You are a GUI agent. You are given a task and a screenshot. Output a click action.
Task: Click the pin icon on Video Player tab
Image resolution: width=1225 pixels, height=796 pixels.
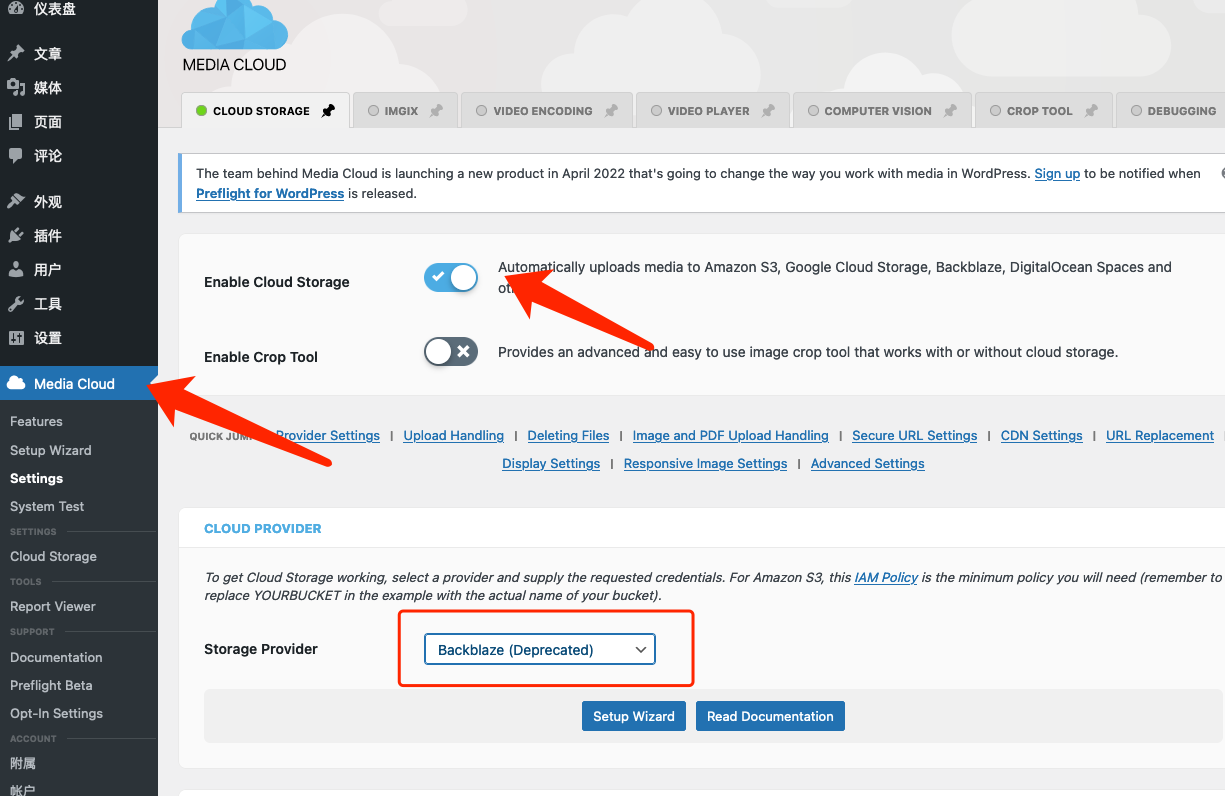[x=768, y=111]
